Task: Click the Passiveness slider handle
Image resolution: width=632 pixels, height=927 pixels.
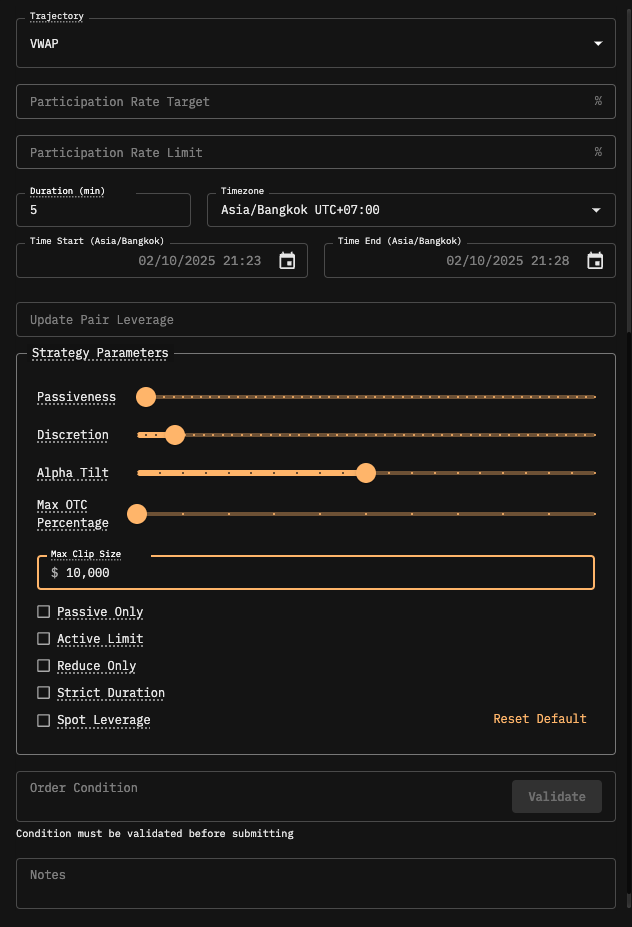Action: pyautogui.click(x=146, y=397)
